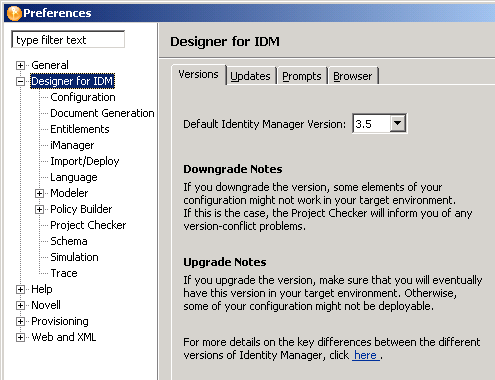The width and height of the screenshot is (495, 380).
Task: Expand the Policy Builder node
Action: pos(39,209)
